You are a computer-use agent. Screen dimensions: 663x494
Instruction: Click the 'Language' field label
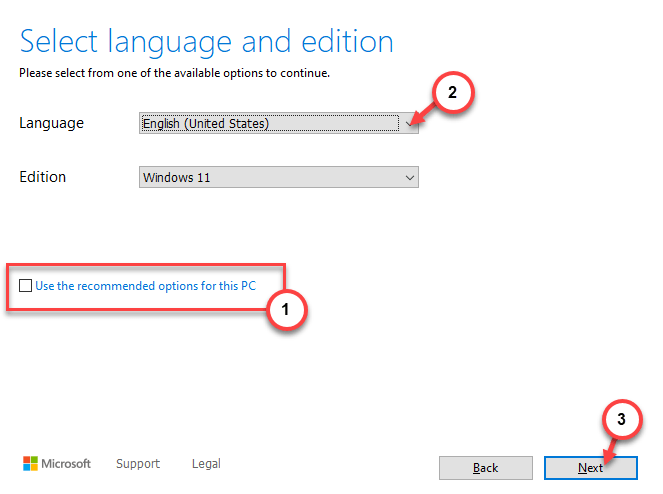point(52,123)
